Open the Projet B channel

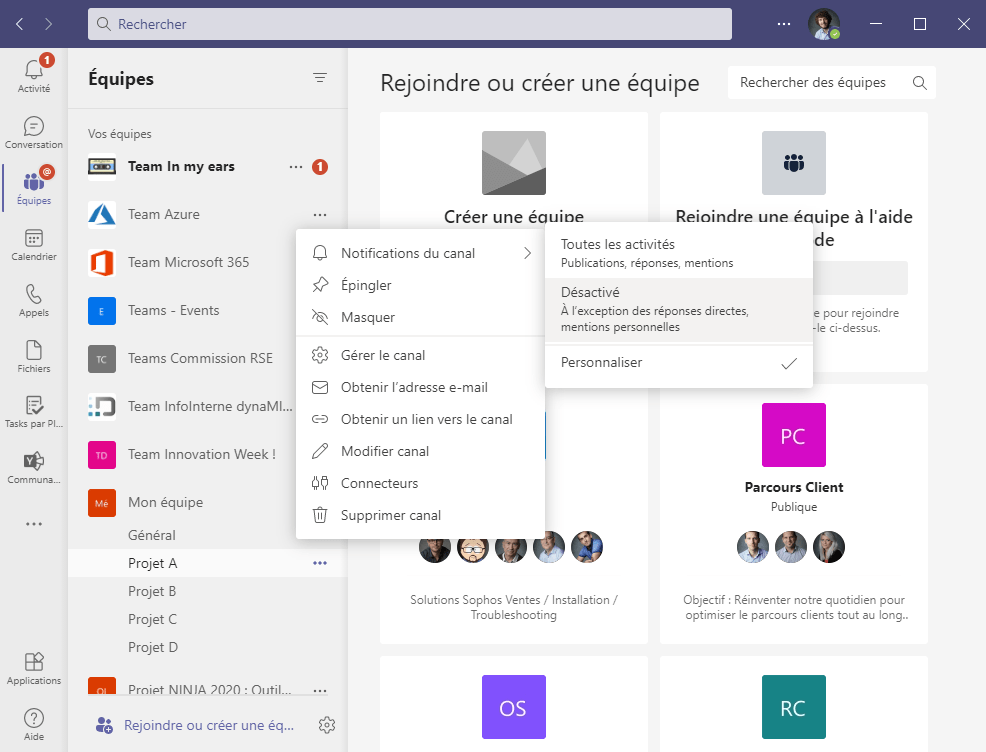click(208, 591)
